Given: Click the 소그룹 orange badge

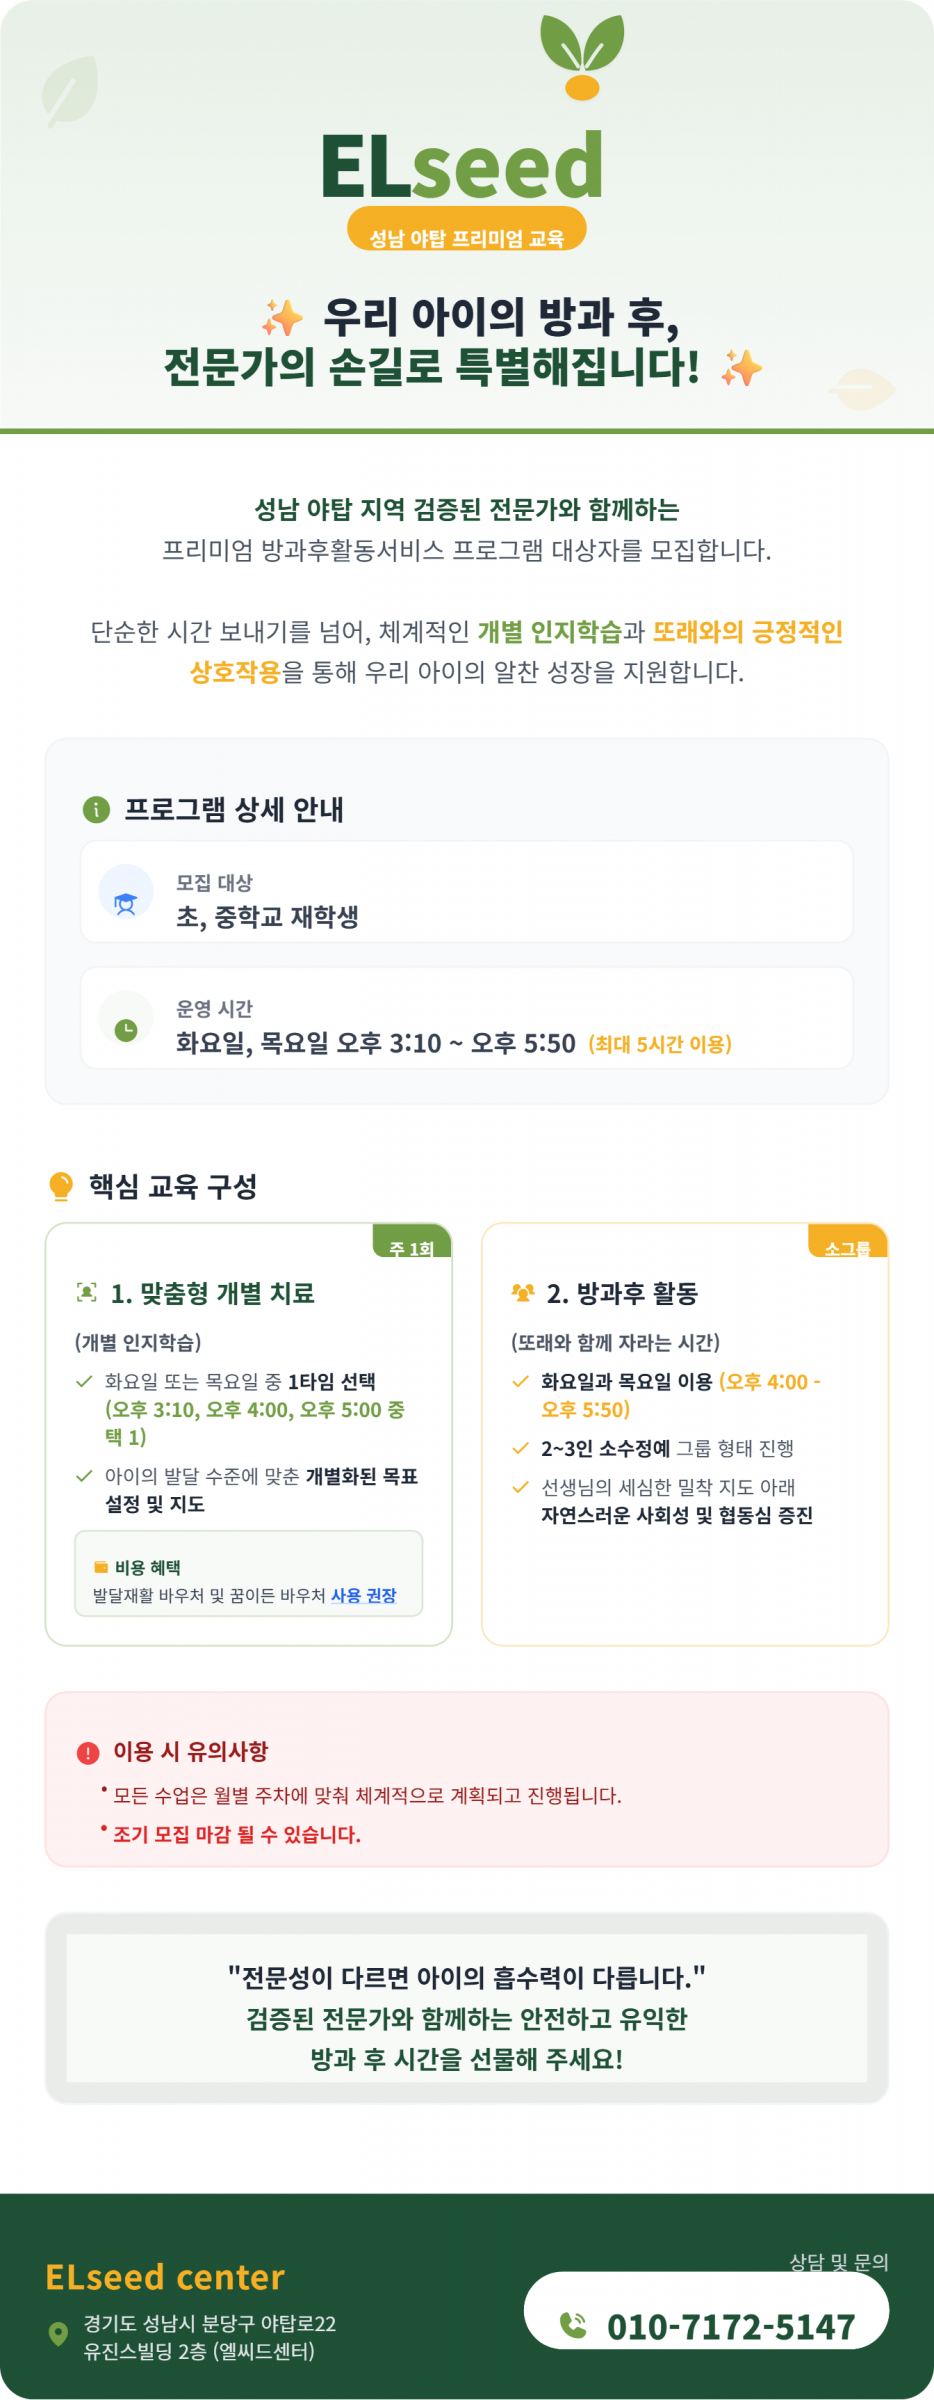Looking at the screenshot, I should click(x=848, y=1244).
